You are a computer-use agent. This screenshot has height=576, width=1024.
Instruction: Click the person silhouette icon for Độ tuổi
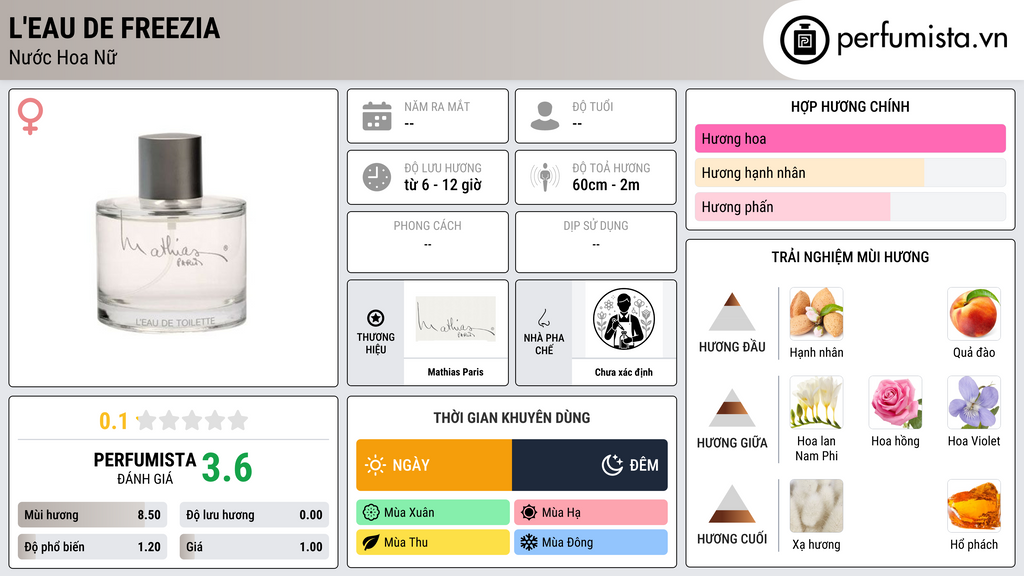click(545, 116)
